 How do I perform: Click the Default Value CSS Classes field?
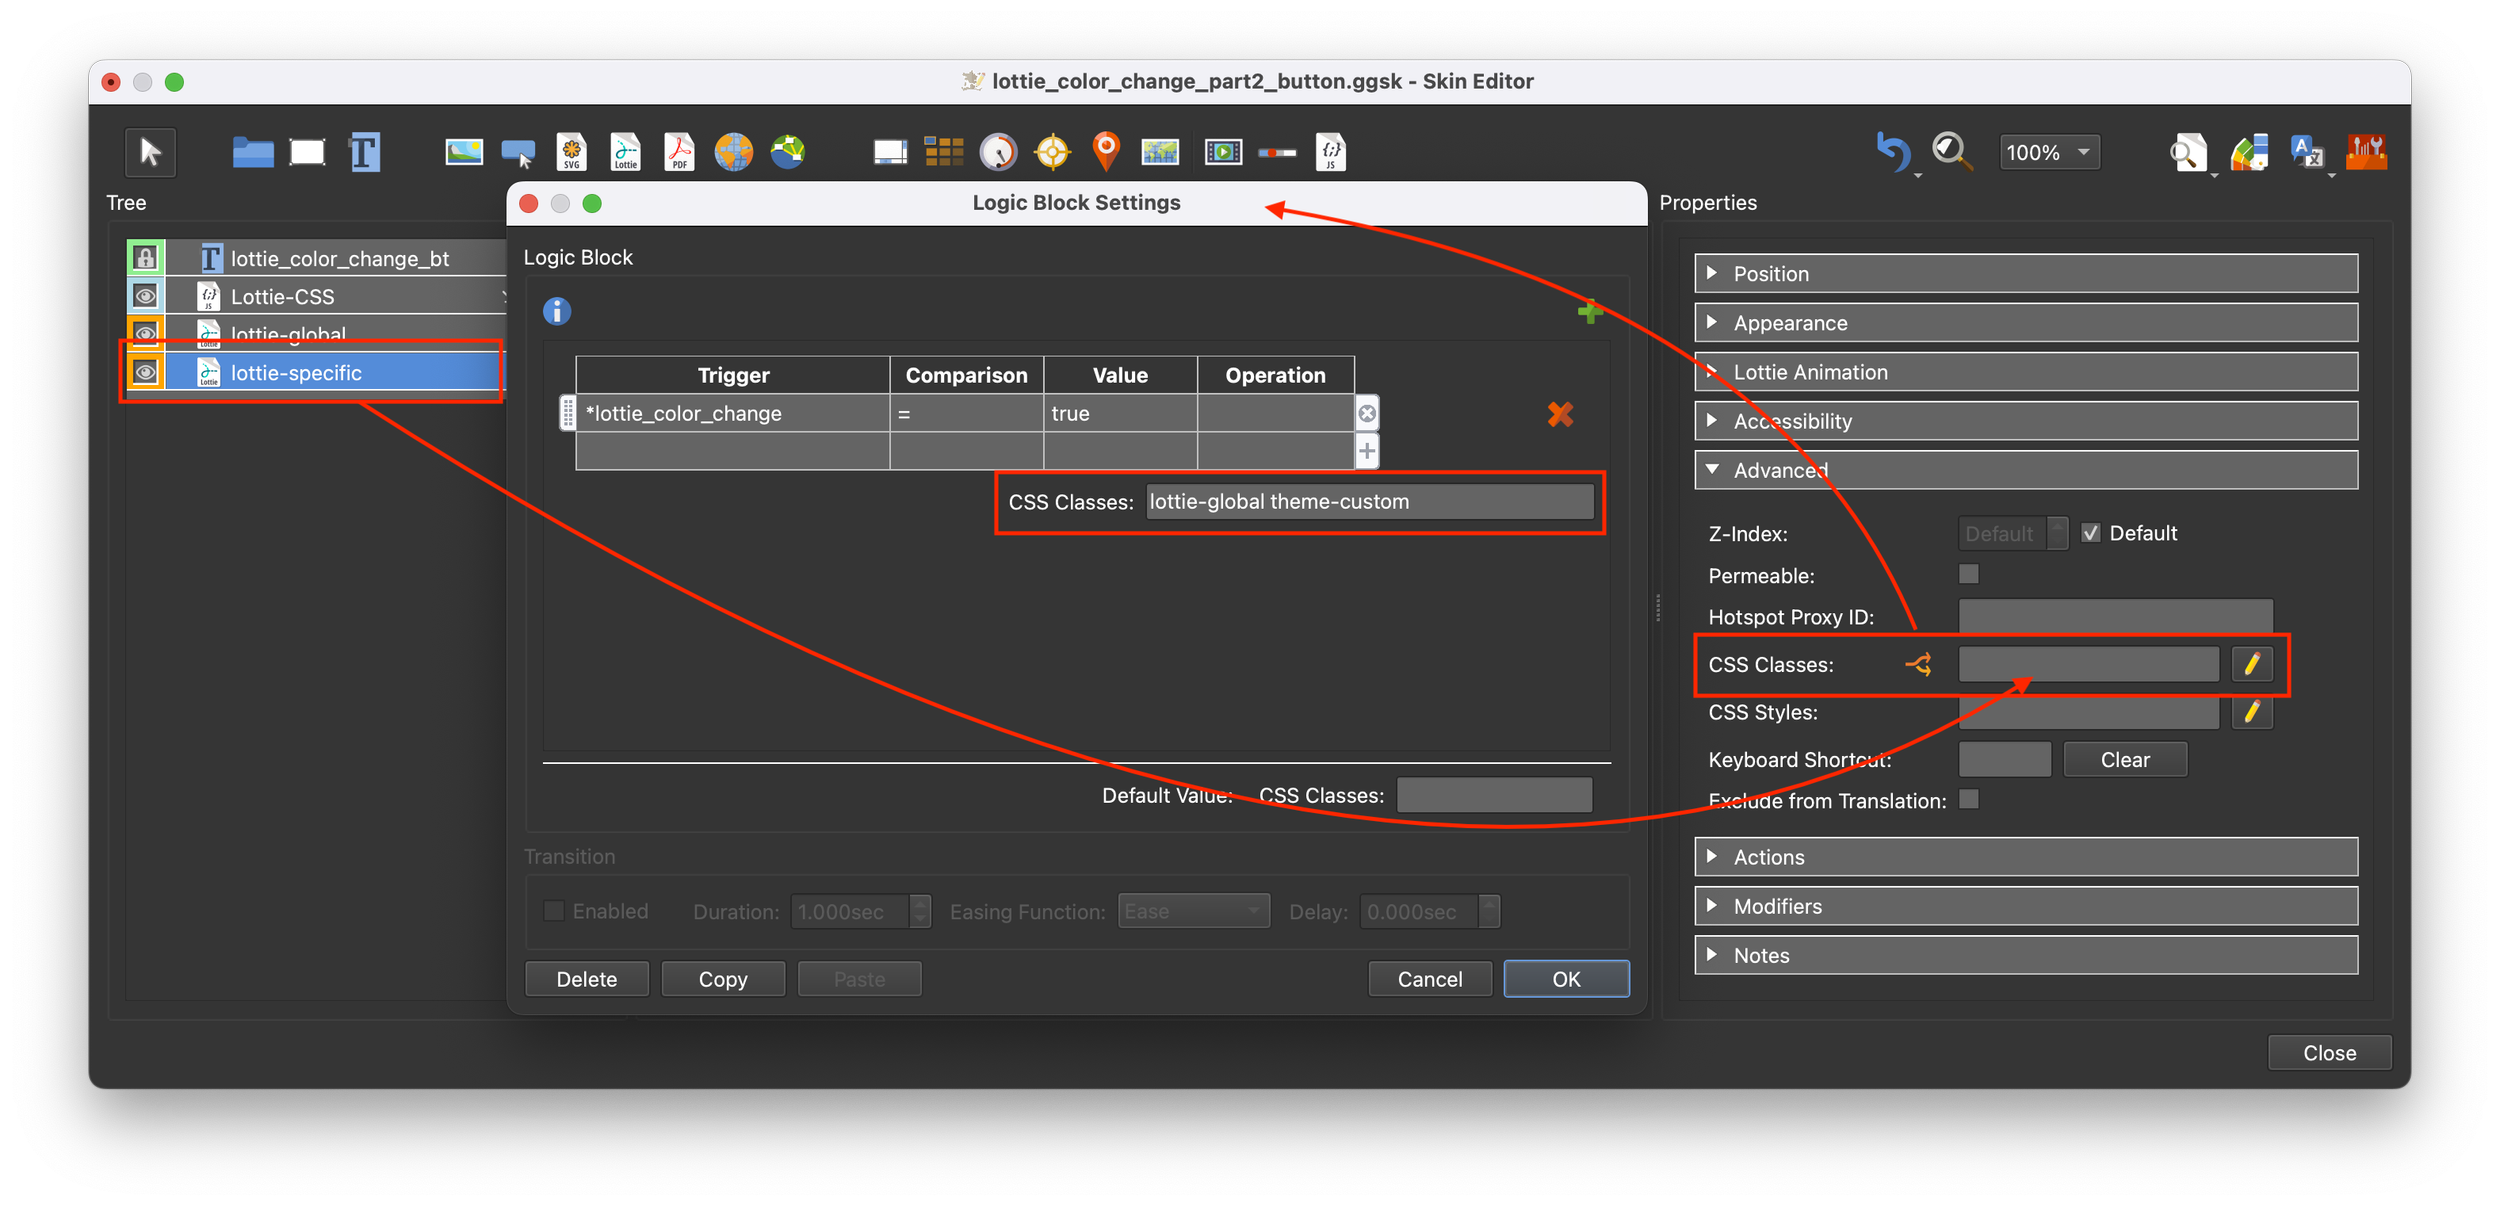point(1493,796)
